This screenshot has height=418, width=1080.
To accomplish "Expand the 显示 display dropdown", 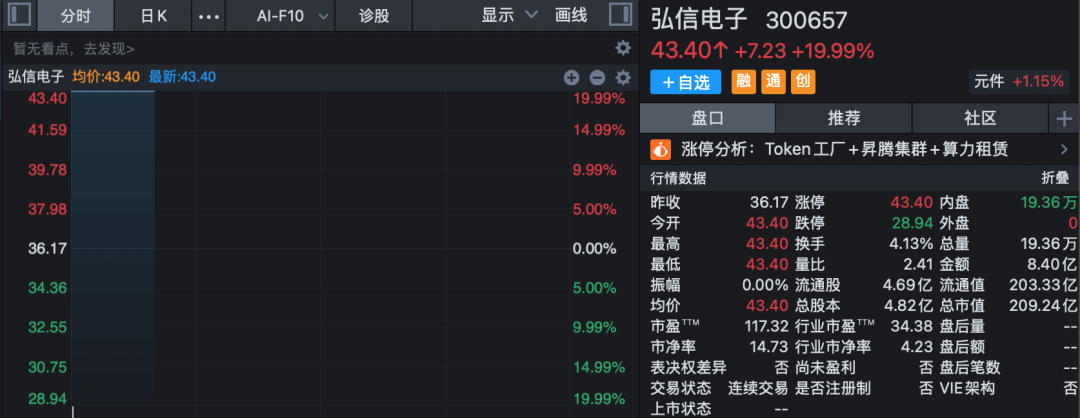I will click(509, 15).
